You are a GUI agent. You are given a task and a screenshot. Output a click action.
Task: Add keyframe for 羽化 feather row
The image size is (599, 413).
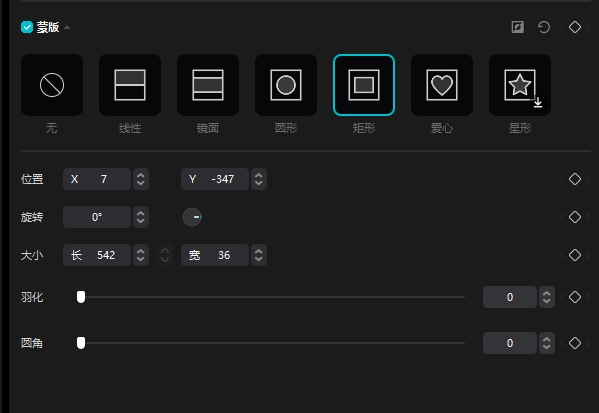pos(575,297)
